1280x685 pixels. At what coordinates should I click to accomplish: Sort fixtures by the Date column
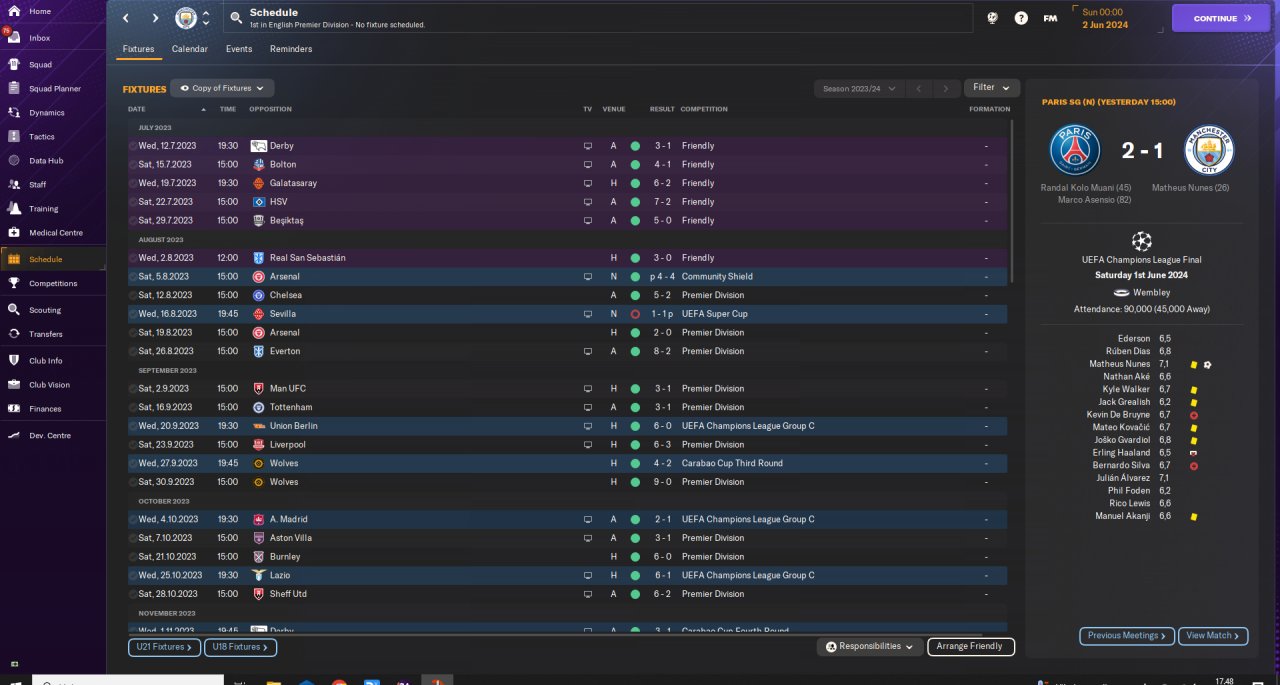[x=137, y=109]
